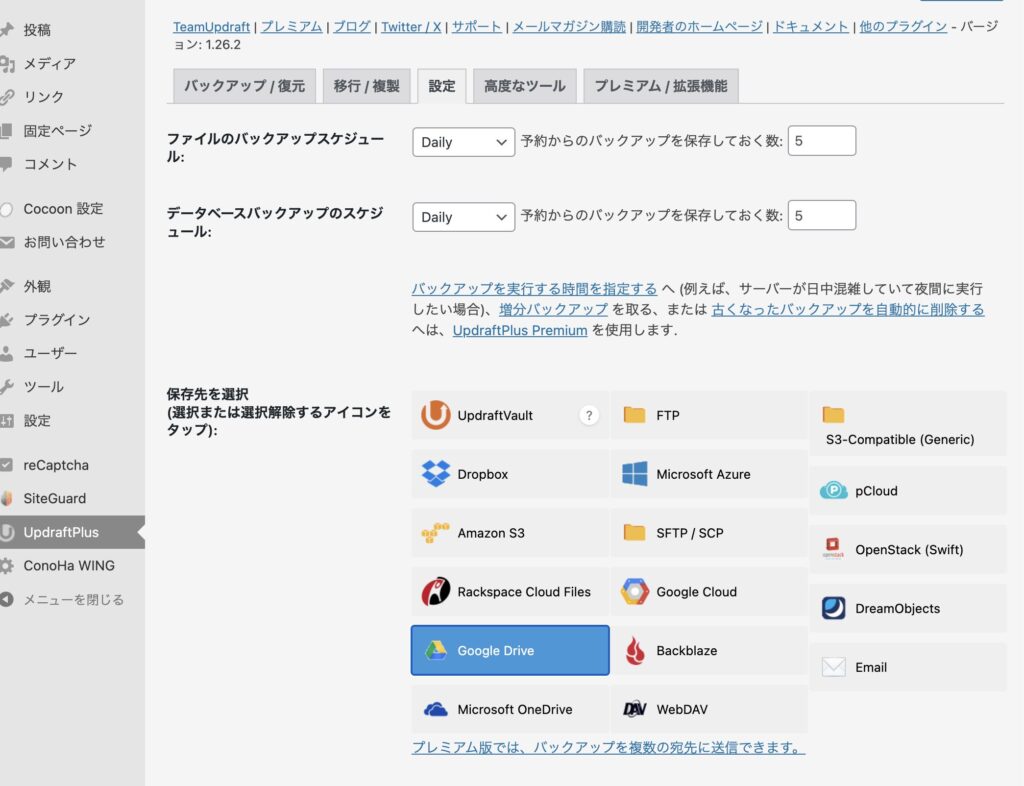1024x786 pixels.
Task: Collapse the sidebar with メニューを閉じる
Action: 72,600
